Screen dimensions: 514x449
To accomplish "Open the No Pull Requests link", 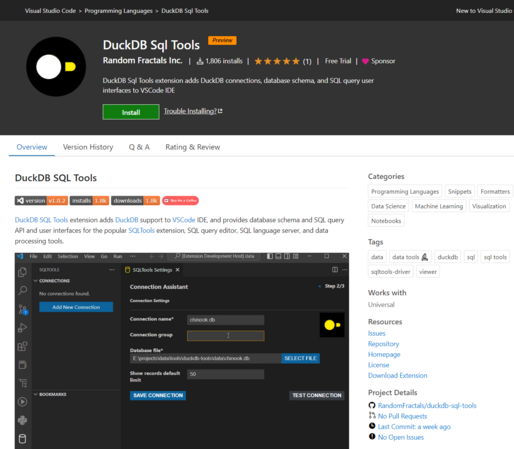I will coord(402,416).
